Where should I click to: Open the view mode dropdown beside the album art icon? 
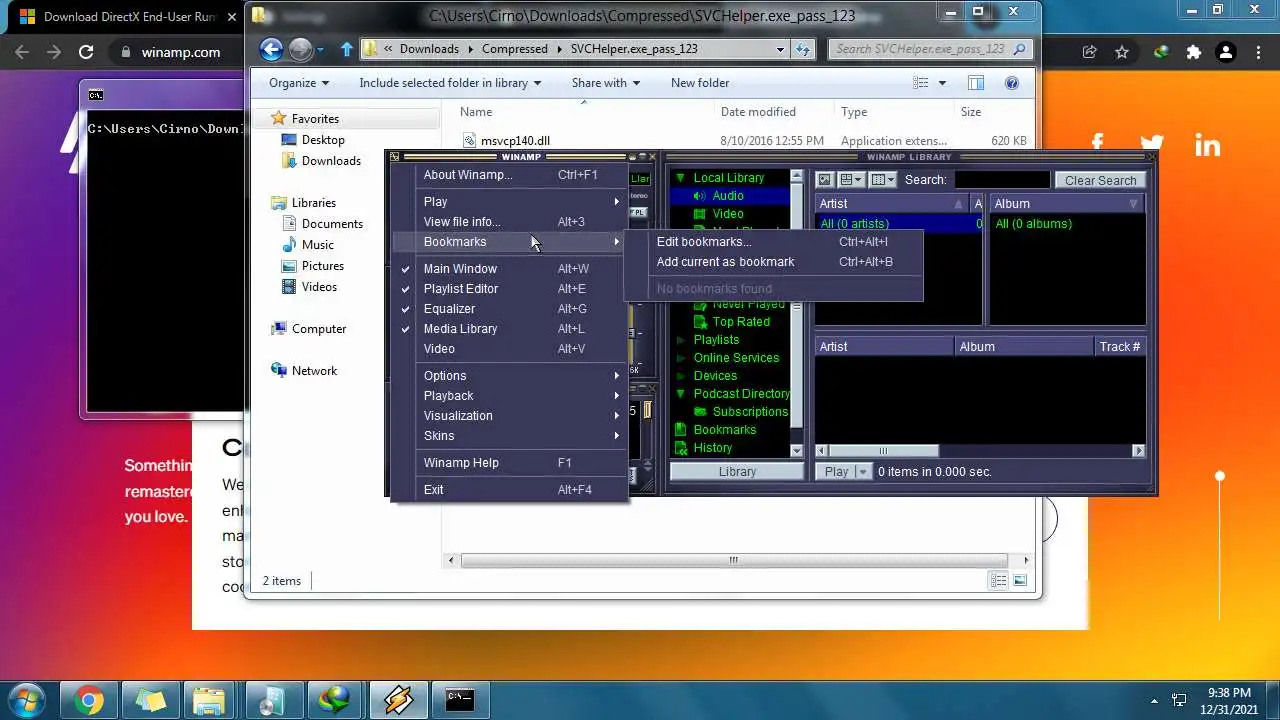(x=851, y=180)
